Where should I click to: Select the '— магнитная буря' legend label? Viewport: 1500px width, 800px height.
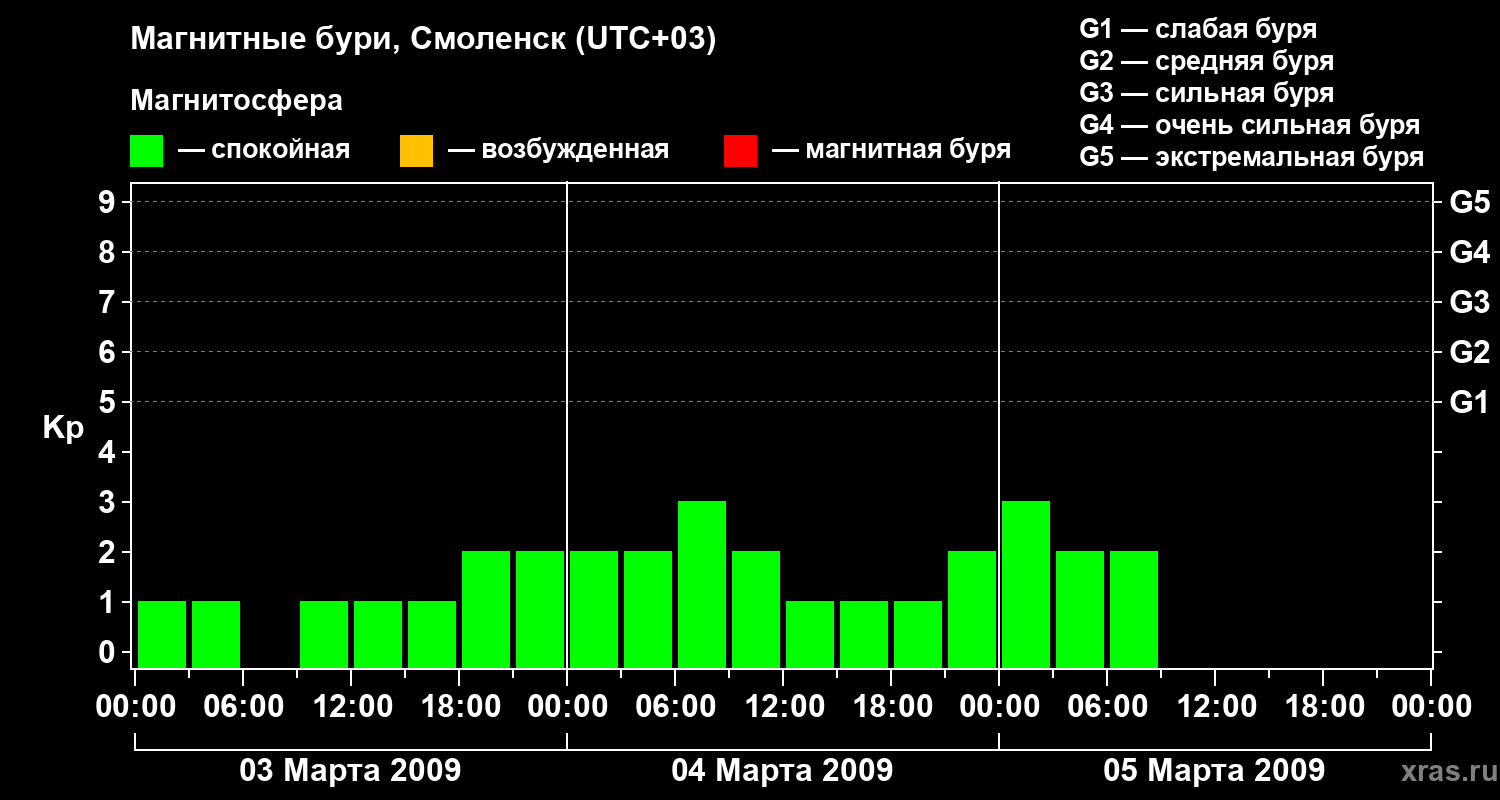[x=891, y=150]
